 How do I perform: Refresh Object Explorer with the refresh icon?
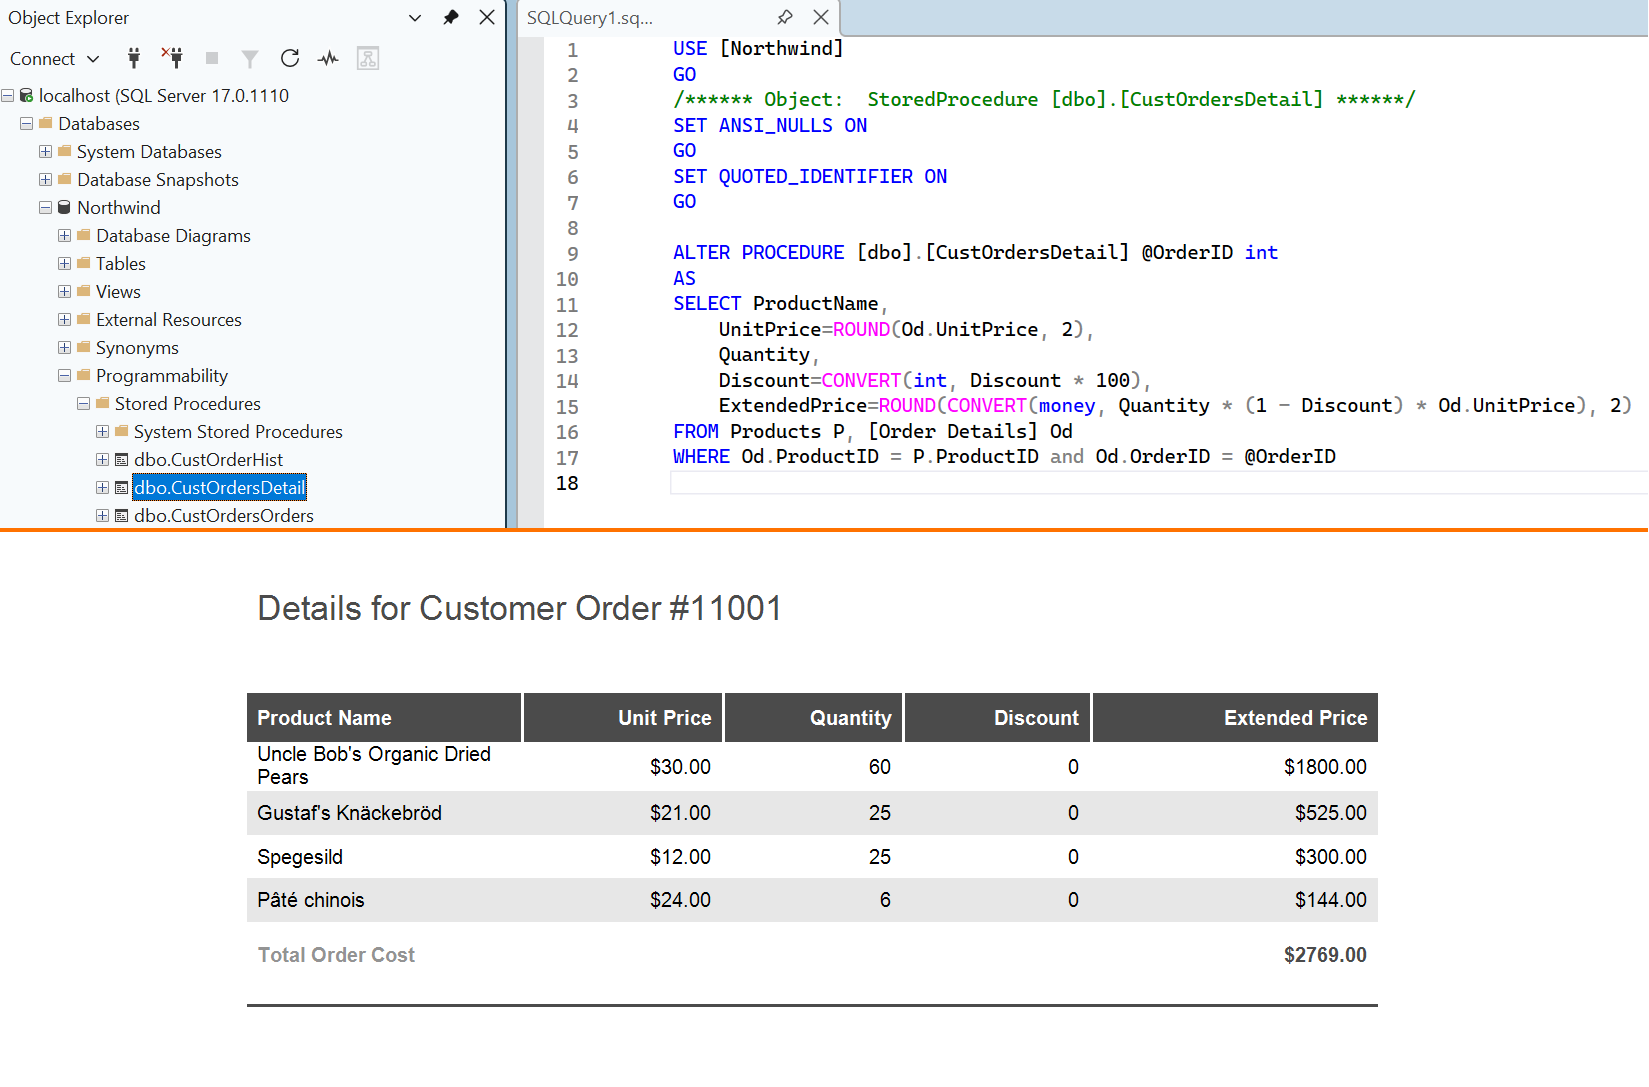pos(289,58)
